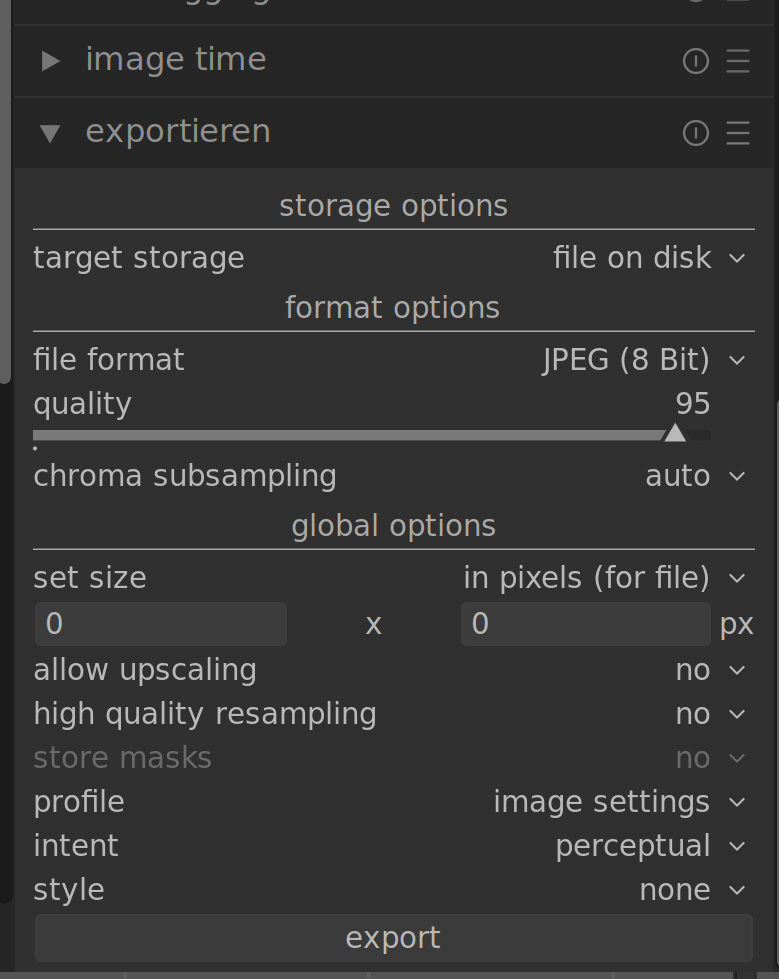Click reset icon of image time module

coord(695,61)
